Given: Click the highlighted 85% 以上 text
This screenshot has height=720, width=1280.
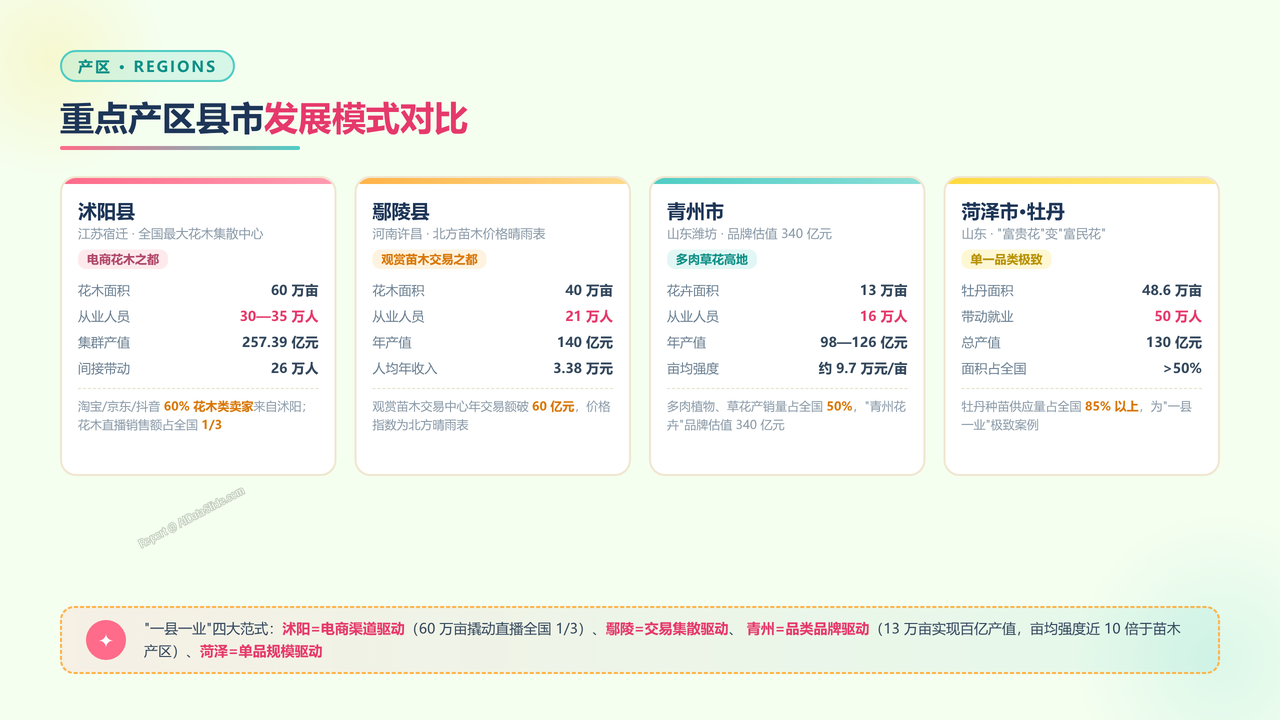Looking at the screenshot, I should coord(1112,406).
